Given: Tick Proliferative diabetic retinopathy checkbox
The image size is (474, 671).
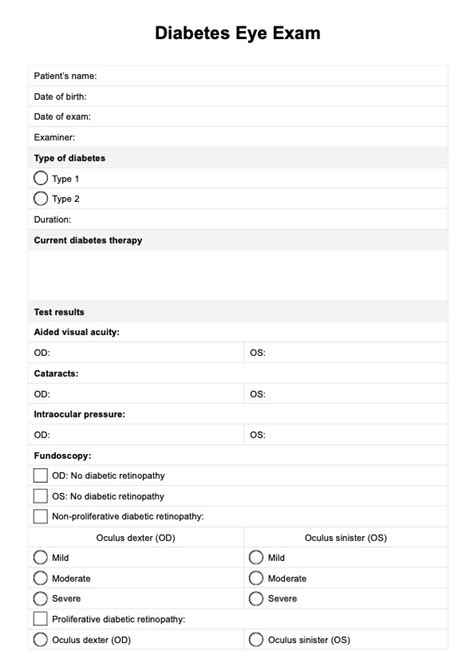Looking at the screenshot, I should pos(41,619).
